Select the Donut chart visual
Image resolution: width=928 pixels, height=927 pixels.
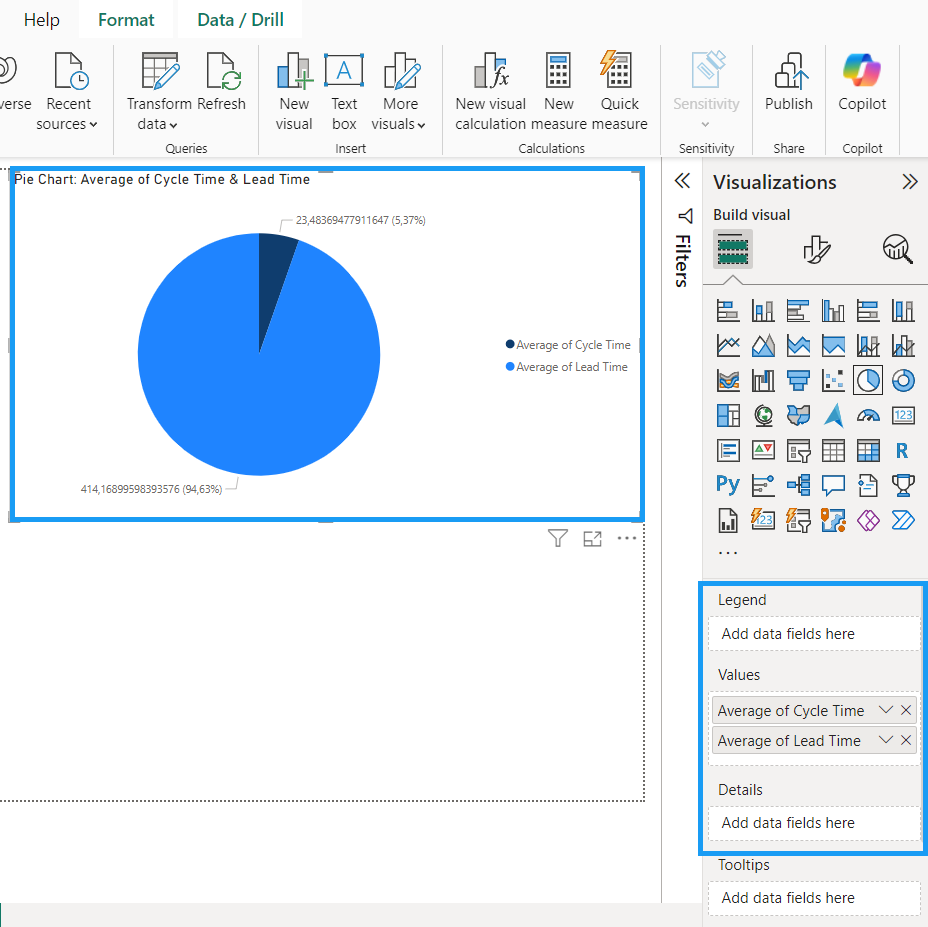pos(902,380)
